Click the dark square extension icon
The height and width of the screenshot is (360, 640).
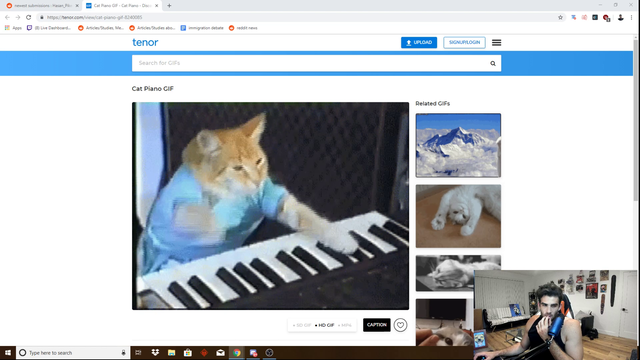click(595, 17)
